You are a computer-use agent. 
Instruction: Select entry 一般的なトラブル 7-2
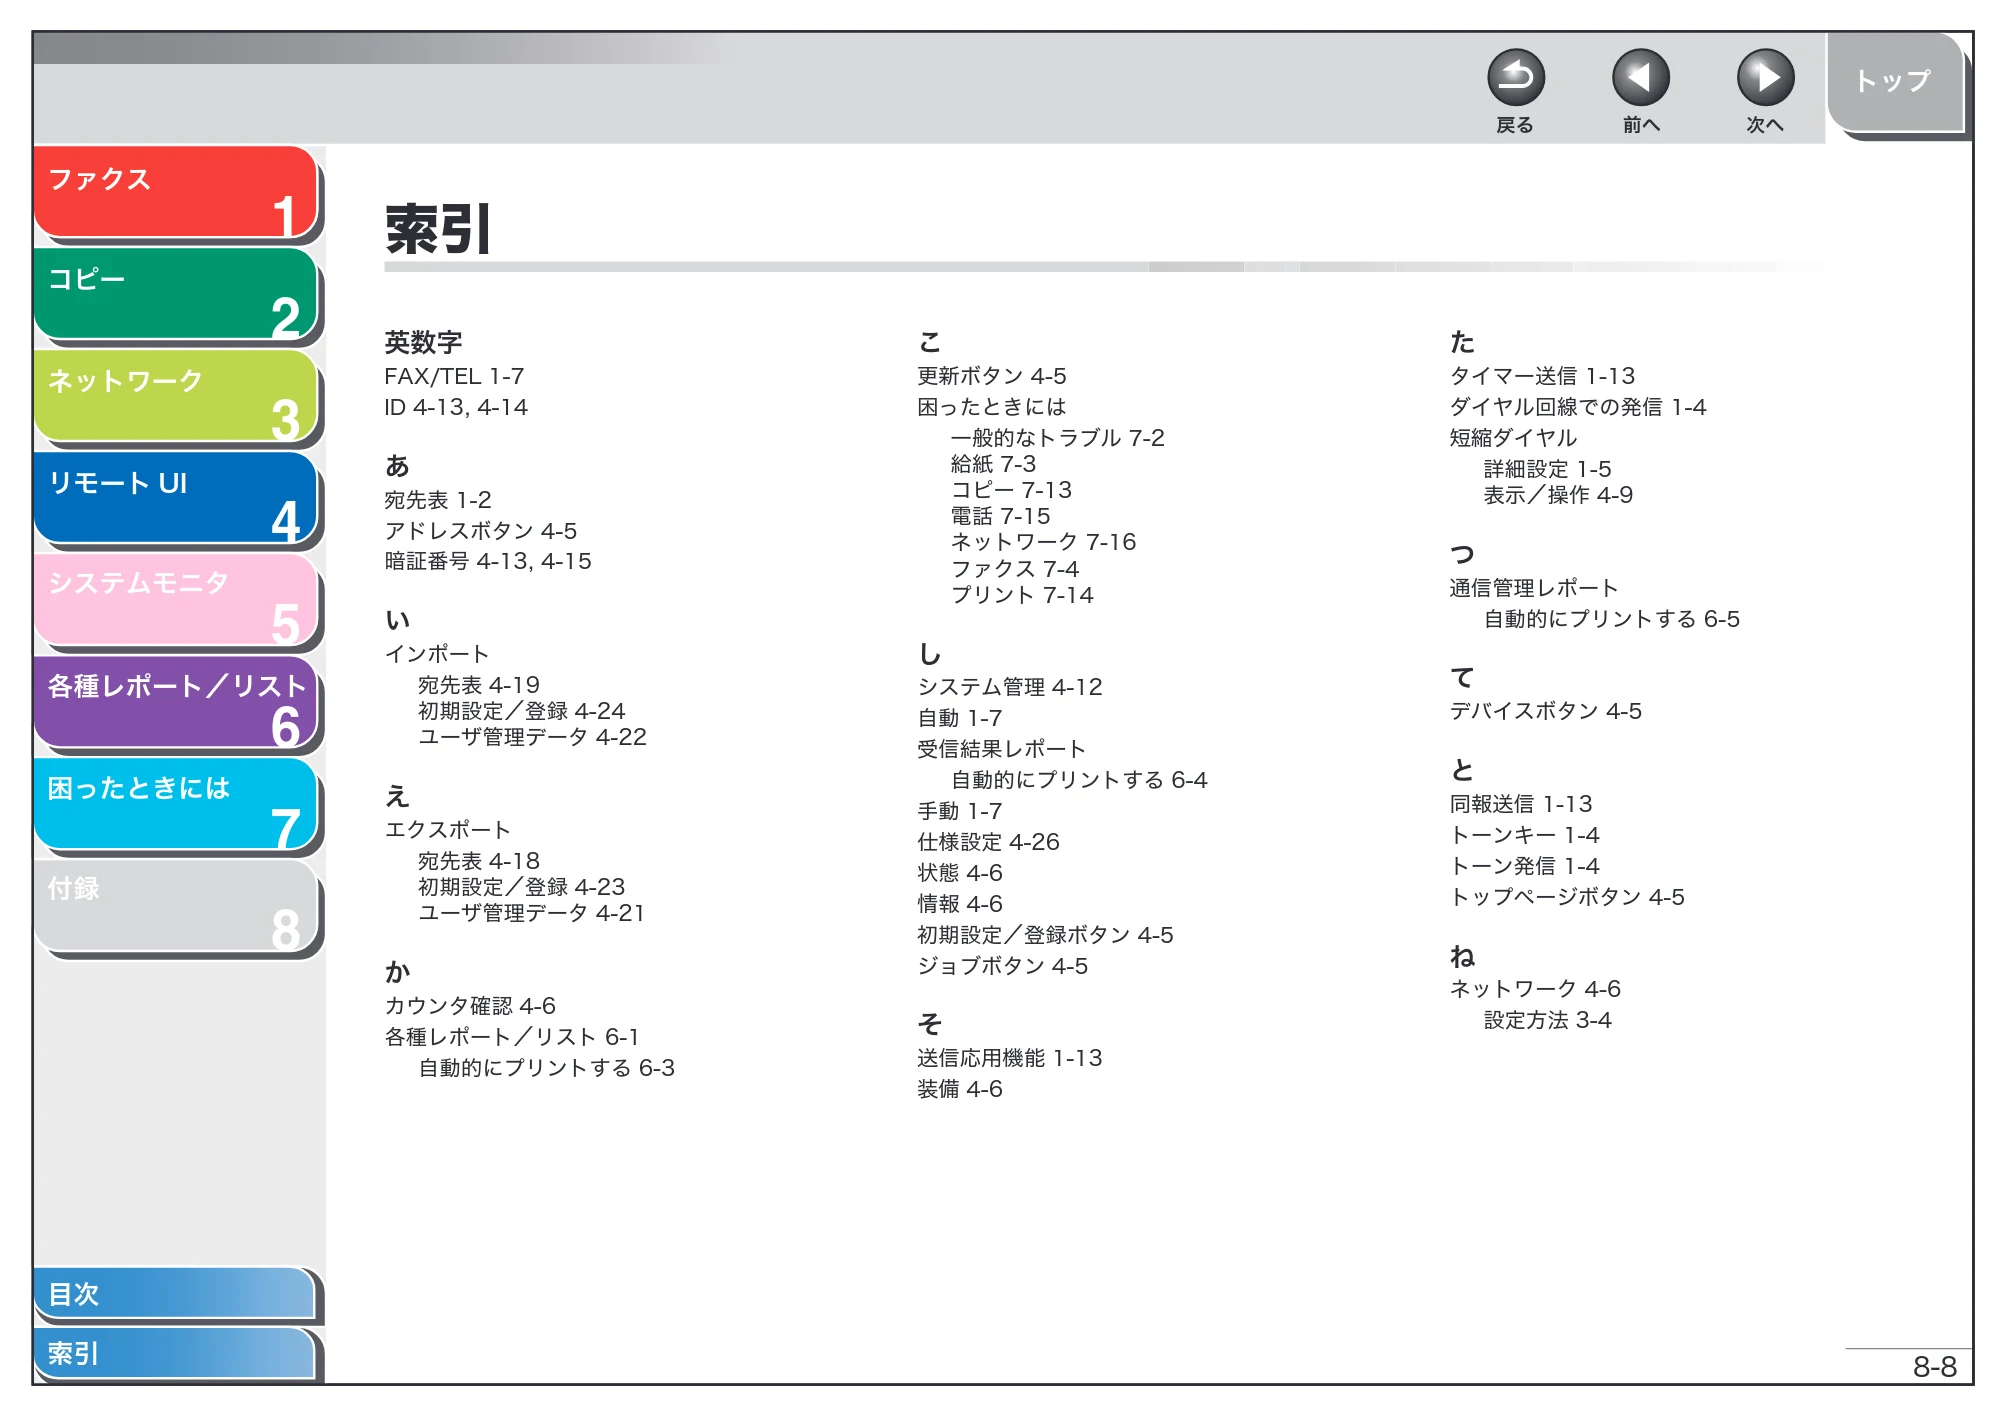click(x=1058, y=437)
